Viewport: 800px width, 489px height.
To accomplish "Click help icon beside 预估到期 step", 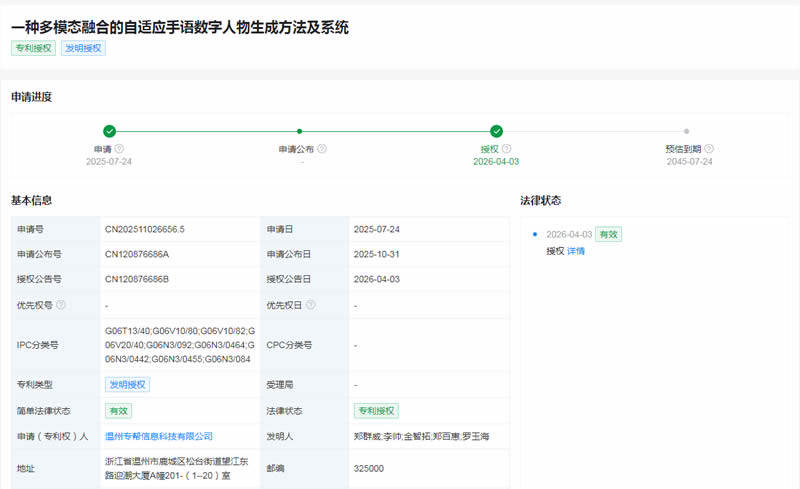I will tap(709, 149).
